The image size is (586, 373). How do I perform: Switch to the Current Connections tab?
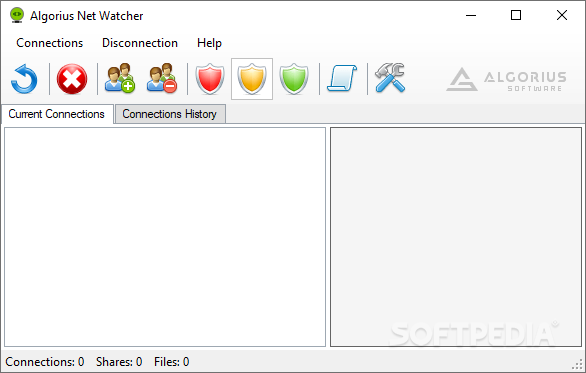tap(57, 114)
